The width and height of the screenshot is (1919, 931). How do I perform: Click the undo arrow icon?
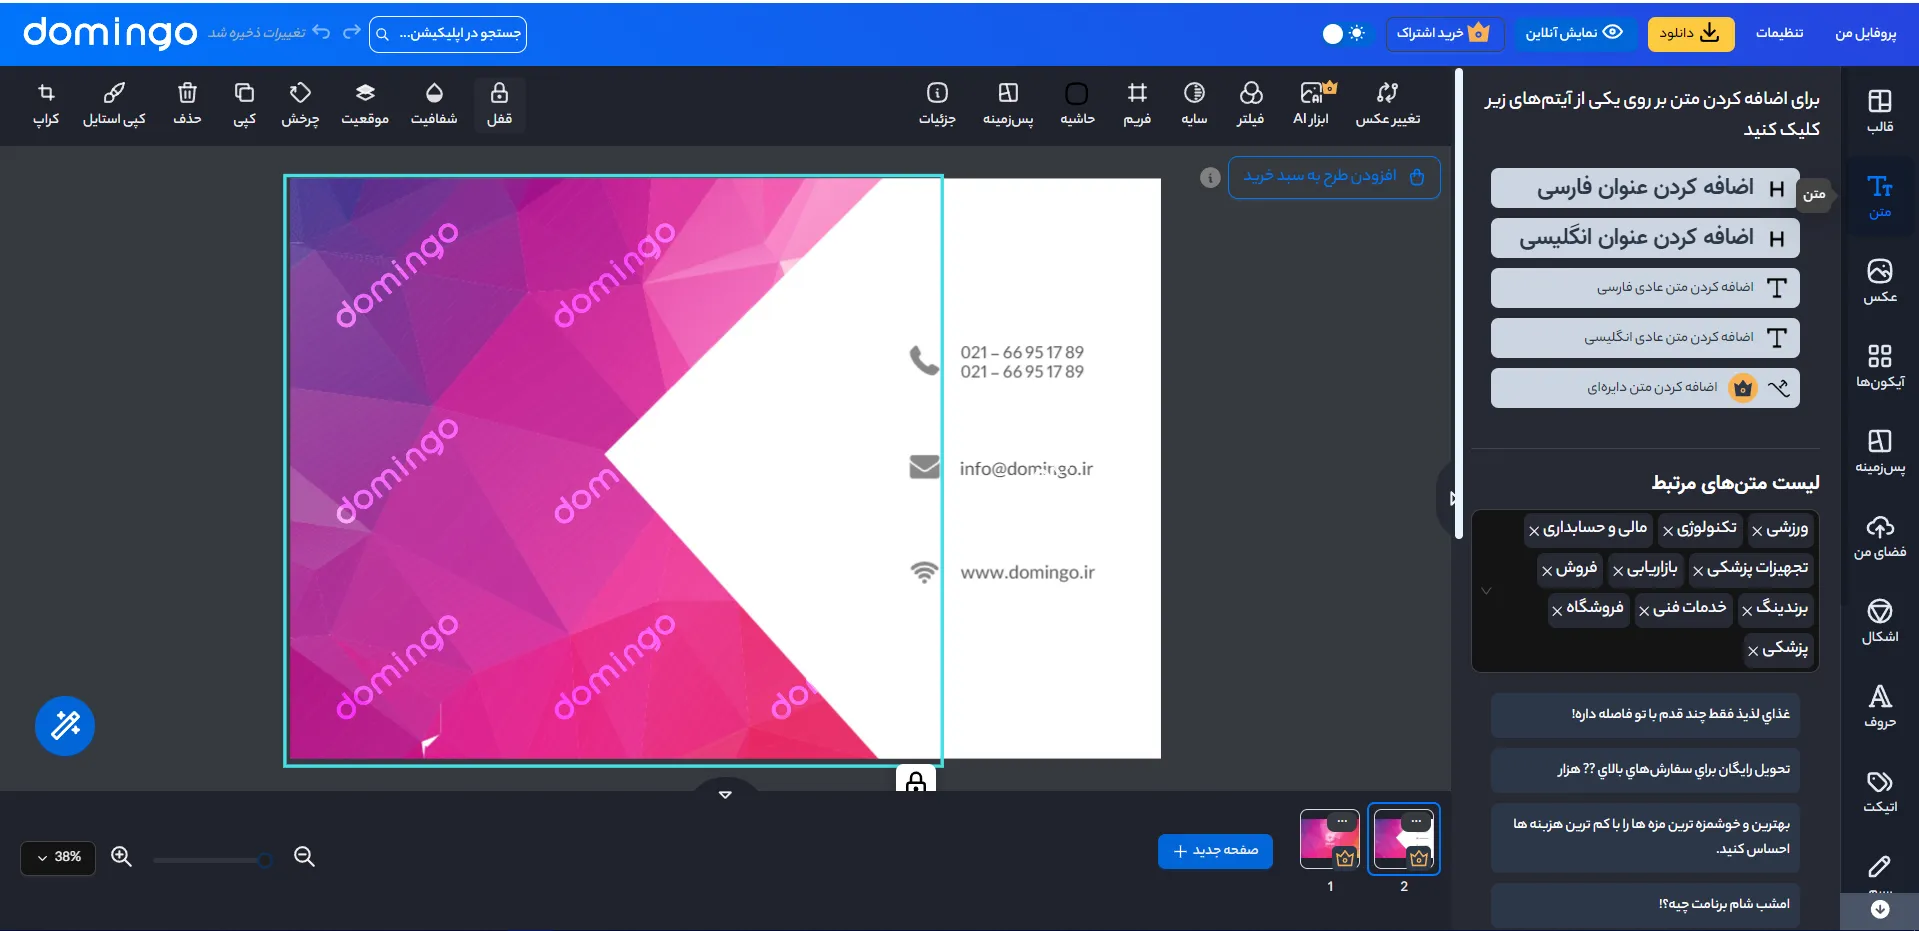[x=321, y=32]
